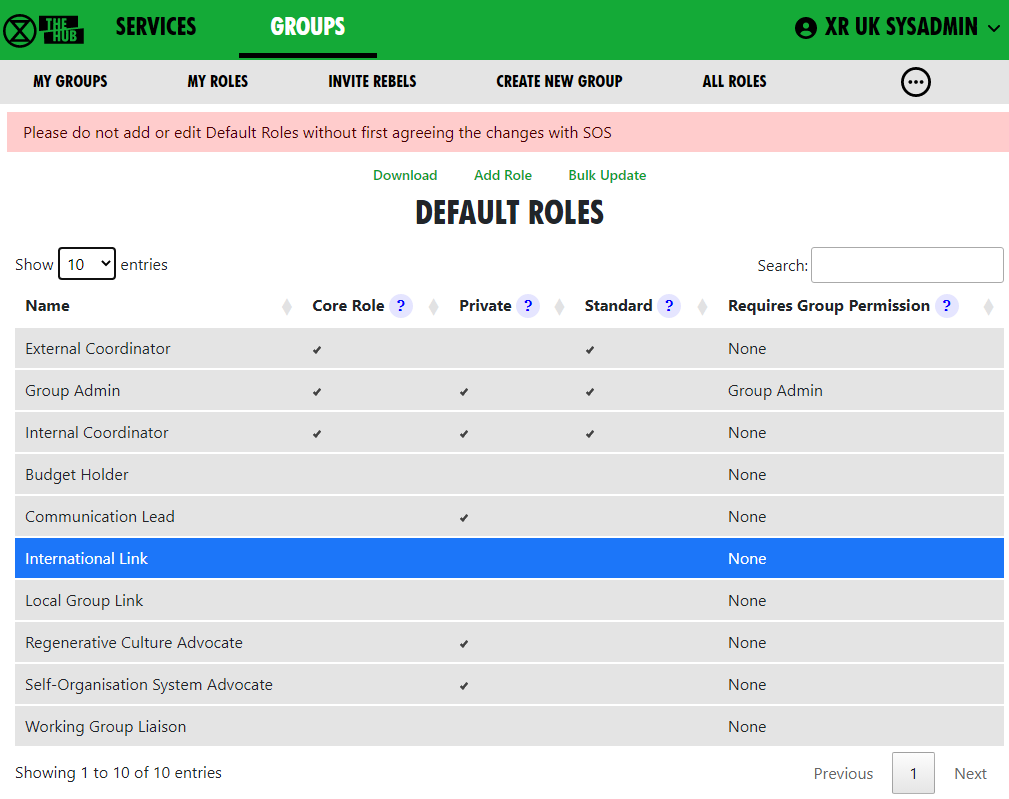Viewport: 1009px width, 799px height.
Task: Sort by Requires Group Permission arrows
Action: pos(988,307)
